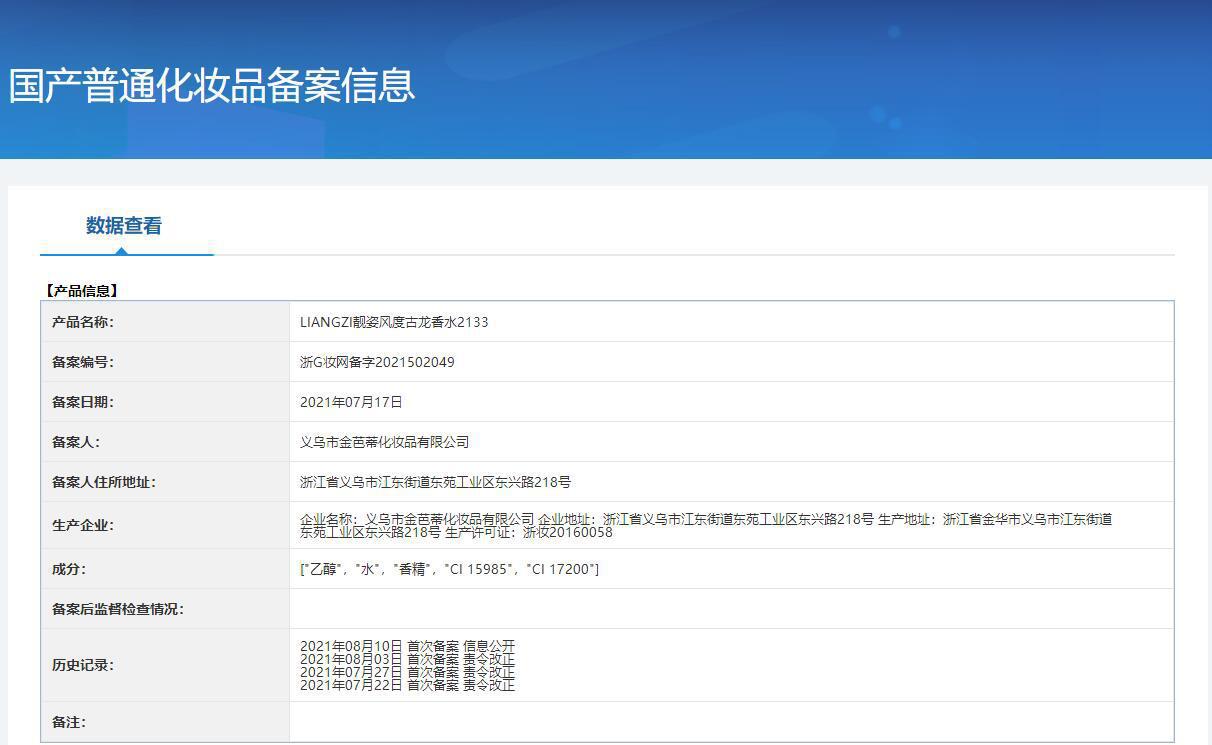The height and width of the screenshot is (745, 1212).
Task: Select filing number 浙G妆网备字2021502049
Action: (377, 362)
